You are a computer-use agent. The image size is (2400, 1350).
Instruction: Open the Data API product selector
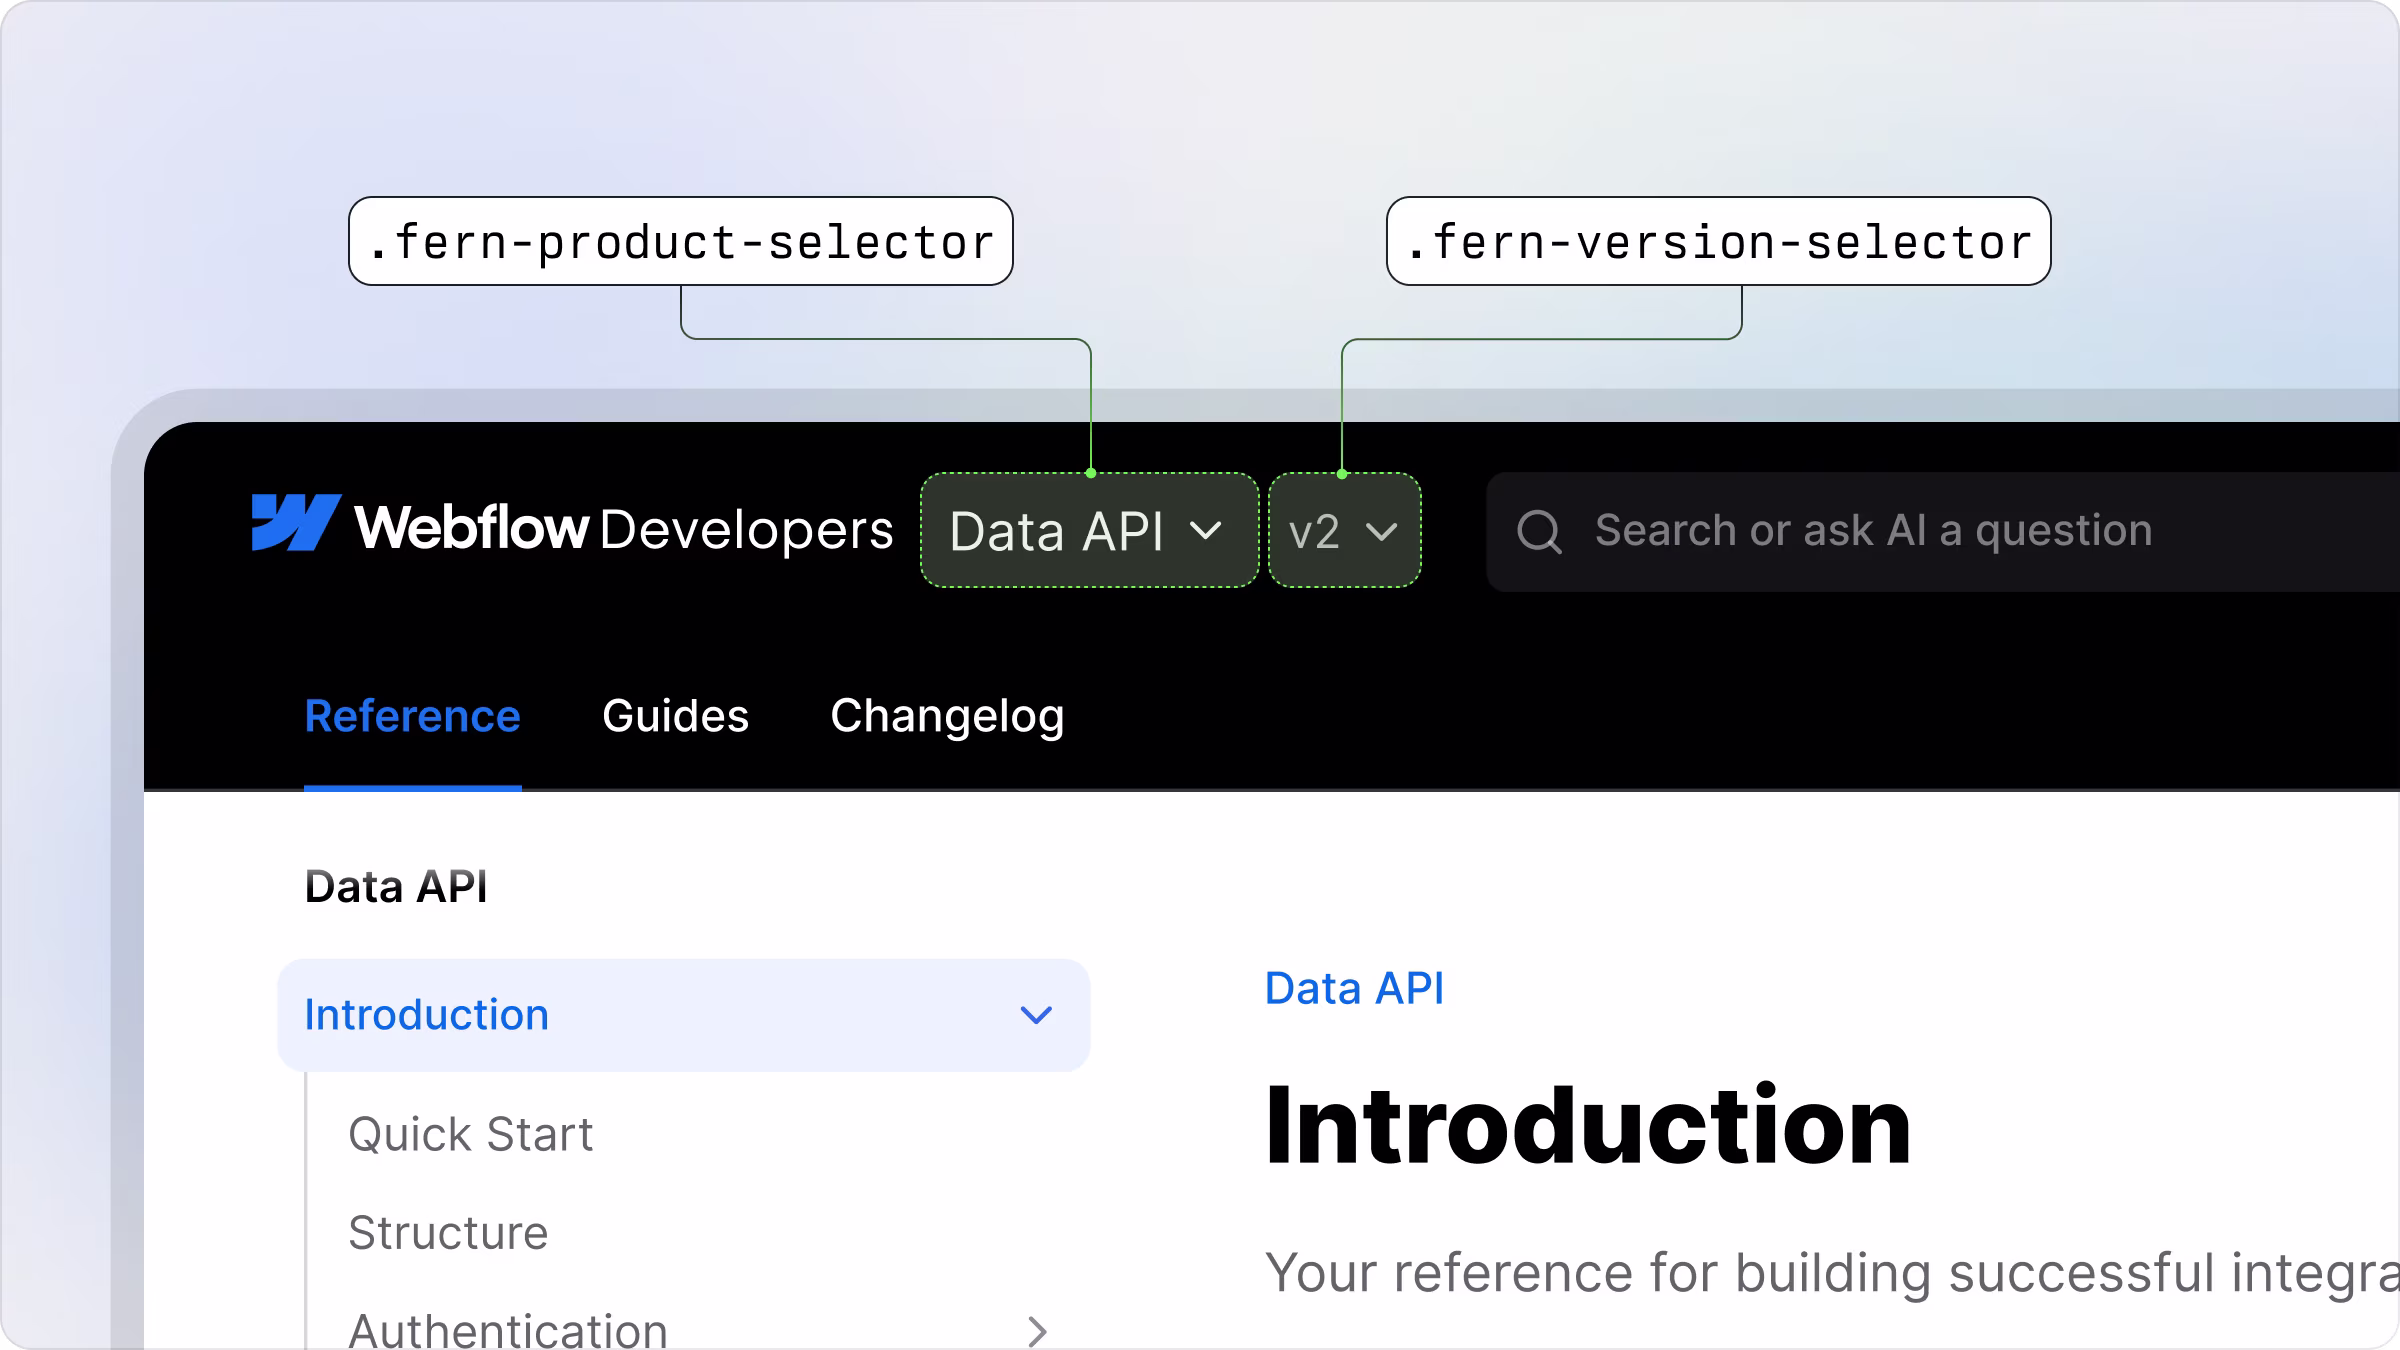(1060, 530)
